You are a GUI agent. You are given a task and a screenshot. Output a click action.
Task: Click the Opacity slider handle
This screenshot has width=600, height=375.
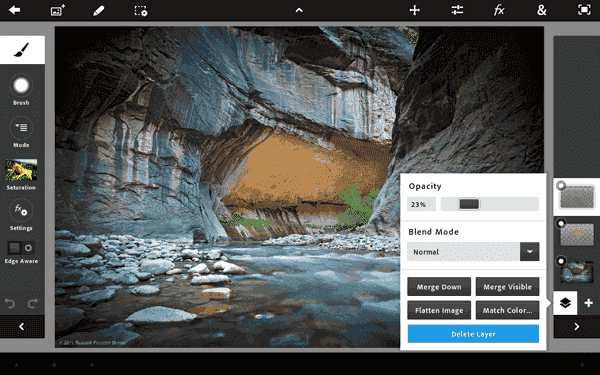469,204
